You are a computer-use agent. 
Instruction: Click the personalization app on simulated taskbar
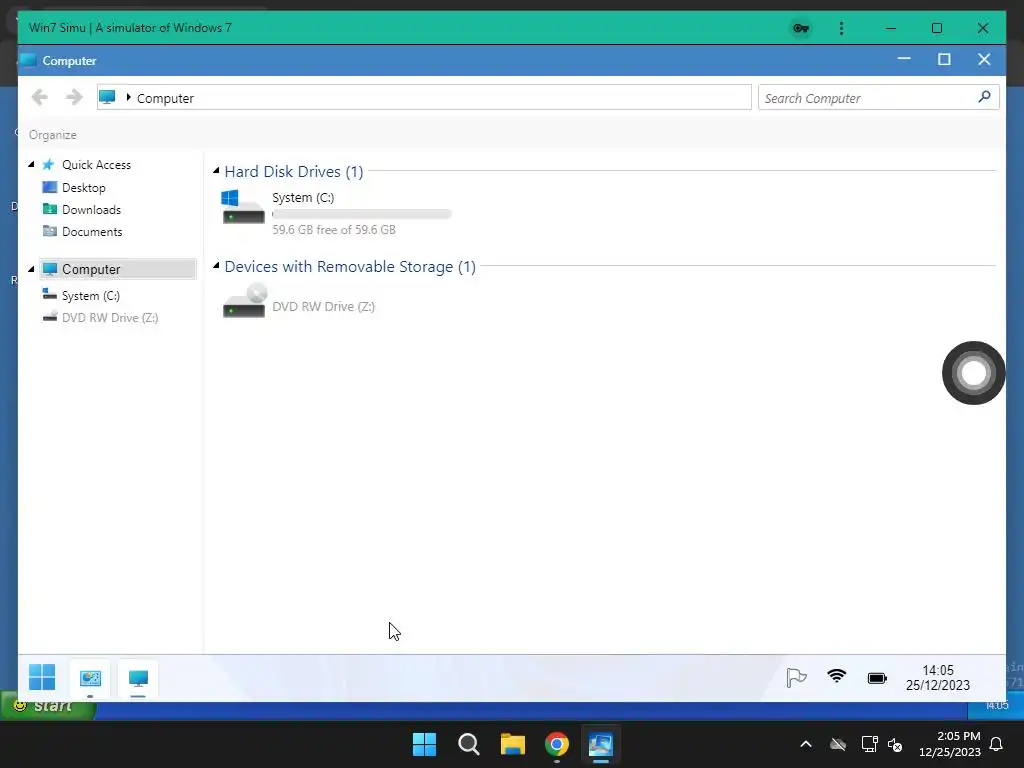pos(90,679)
